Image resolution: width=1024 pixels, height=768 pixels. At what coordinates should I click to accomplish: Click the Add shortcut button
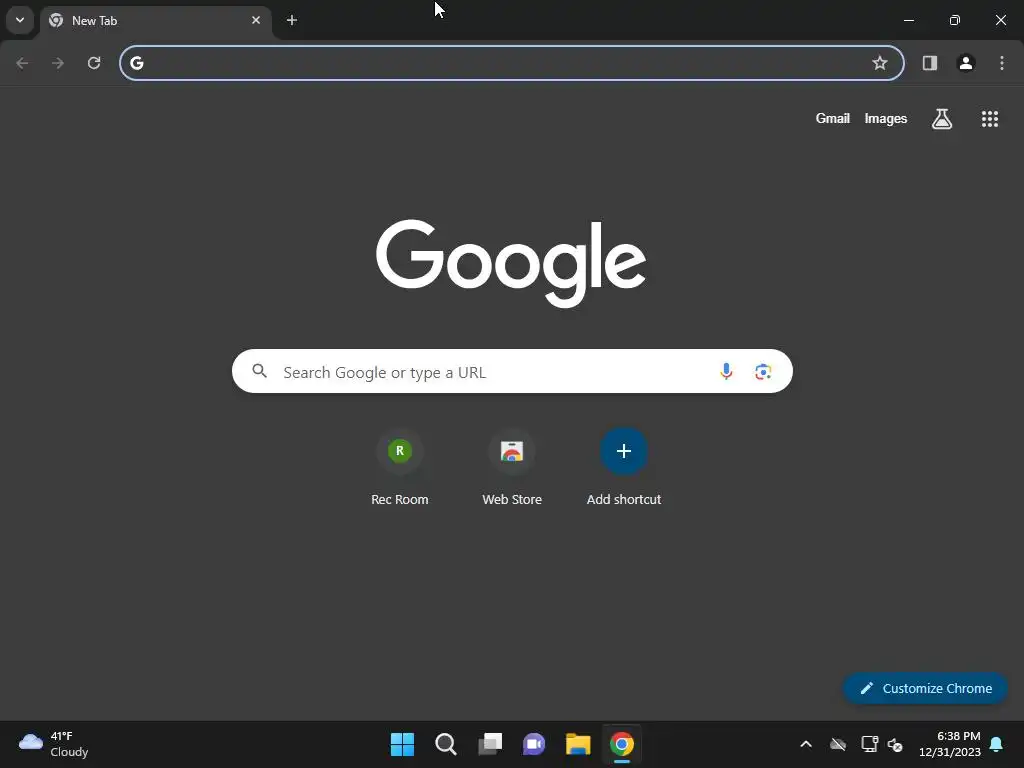tap(624, 467)
